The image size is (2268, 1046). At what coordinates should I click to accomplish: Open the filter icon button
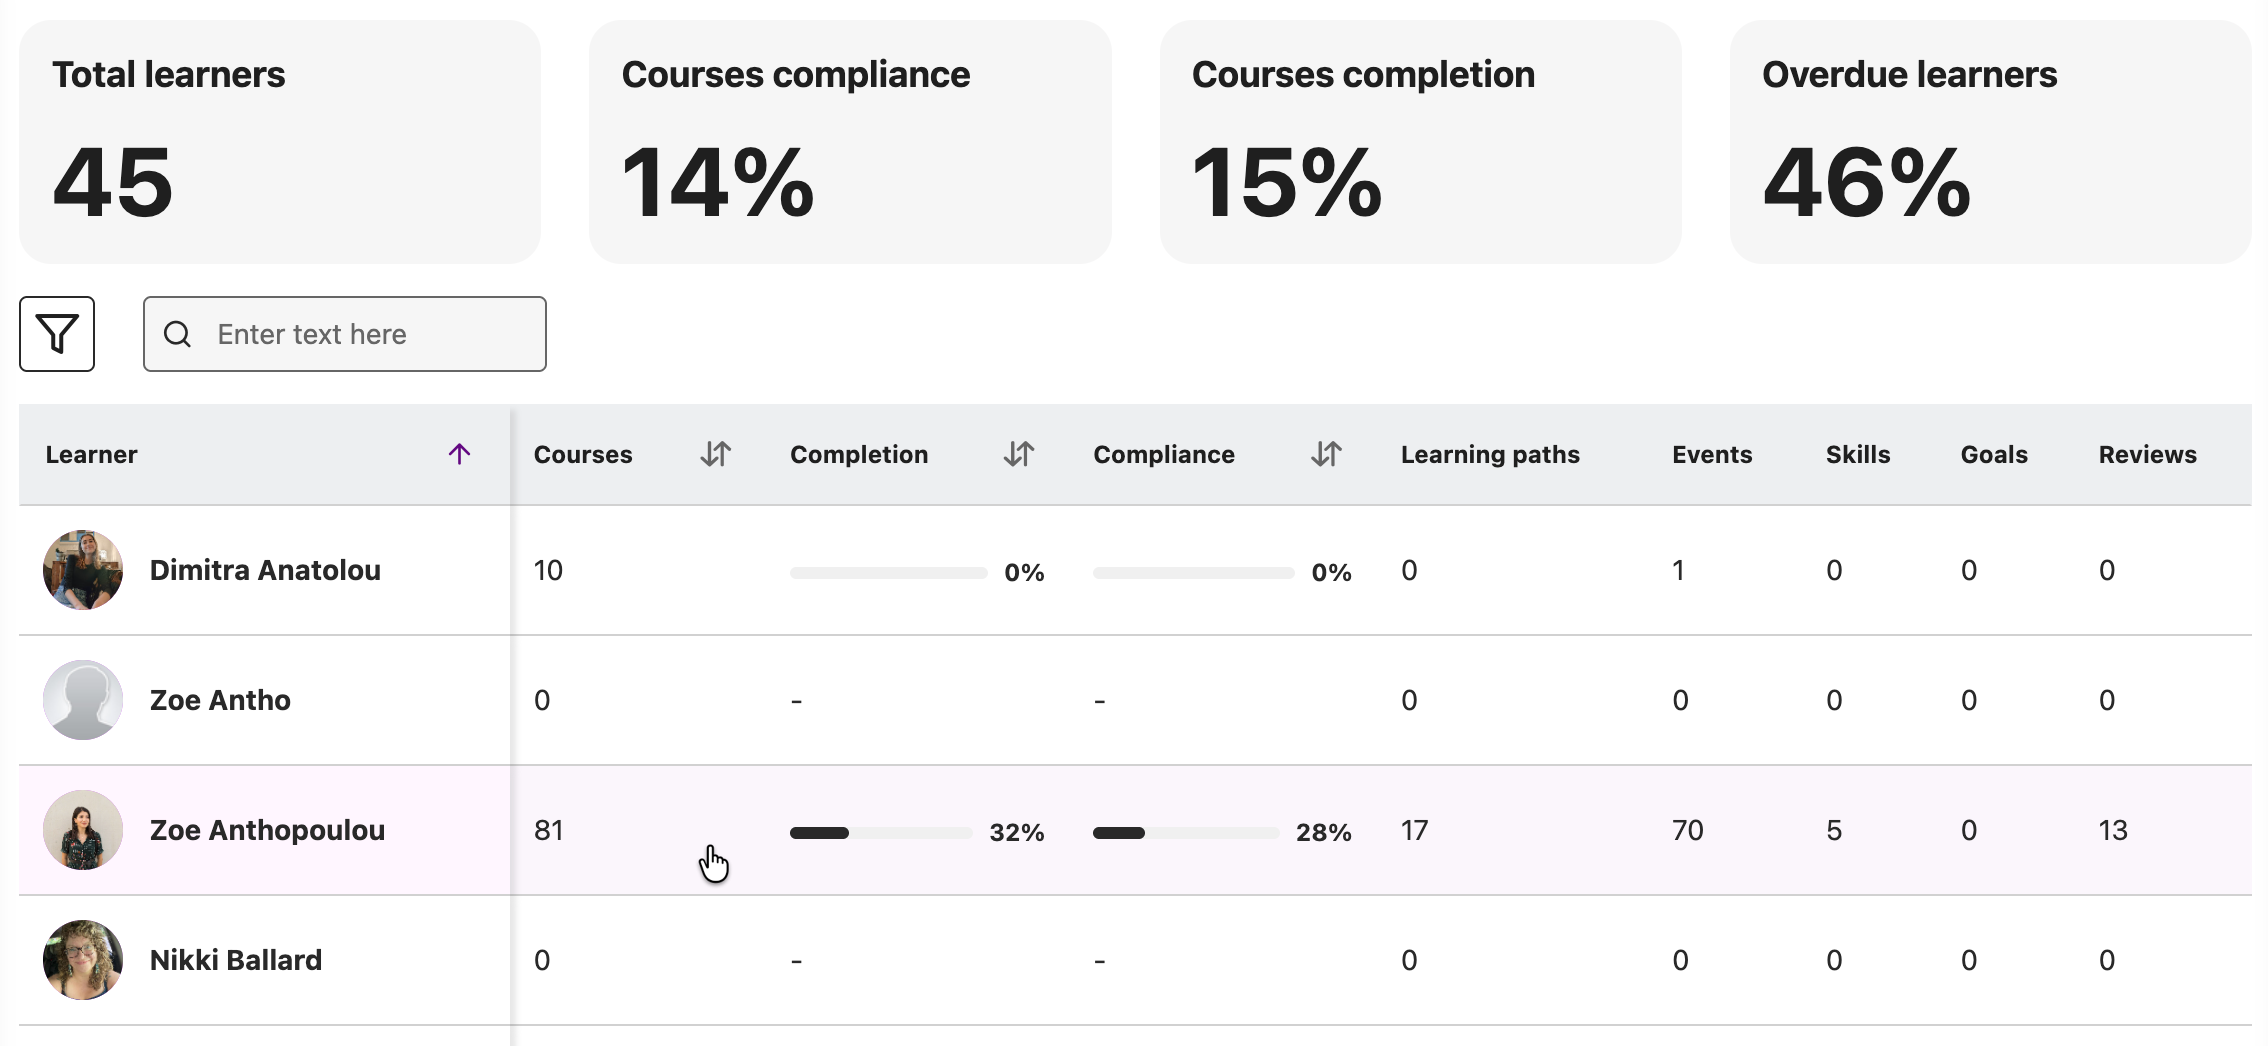pos(57,334)
